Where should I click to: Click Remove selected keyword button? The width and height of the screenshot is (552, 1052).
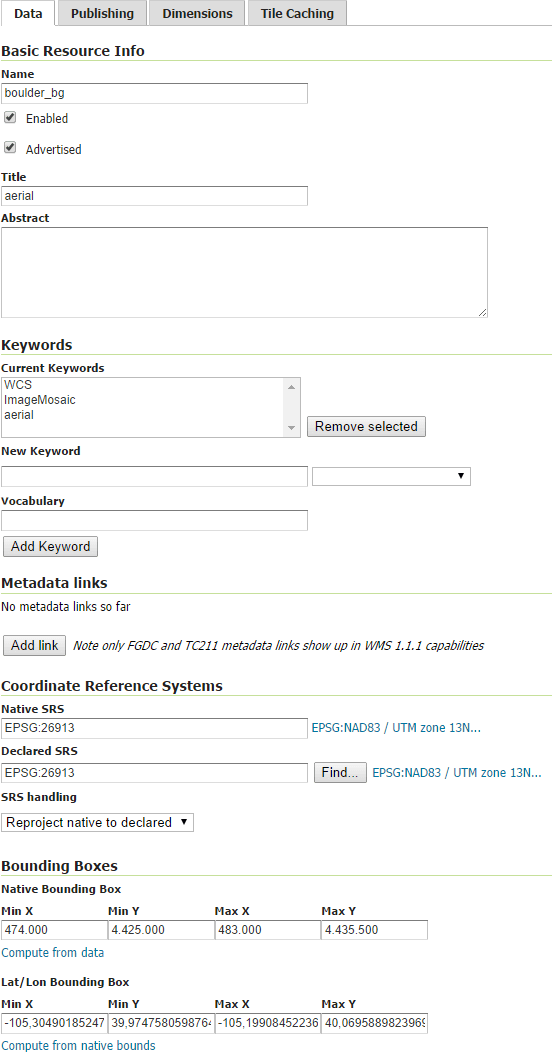click(366, 426)
